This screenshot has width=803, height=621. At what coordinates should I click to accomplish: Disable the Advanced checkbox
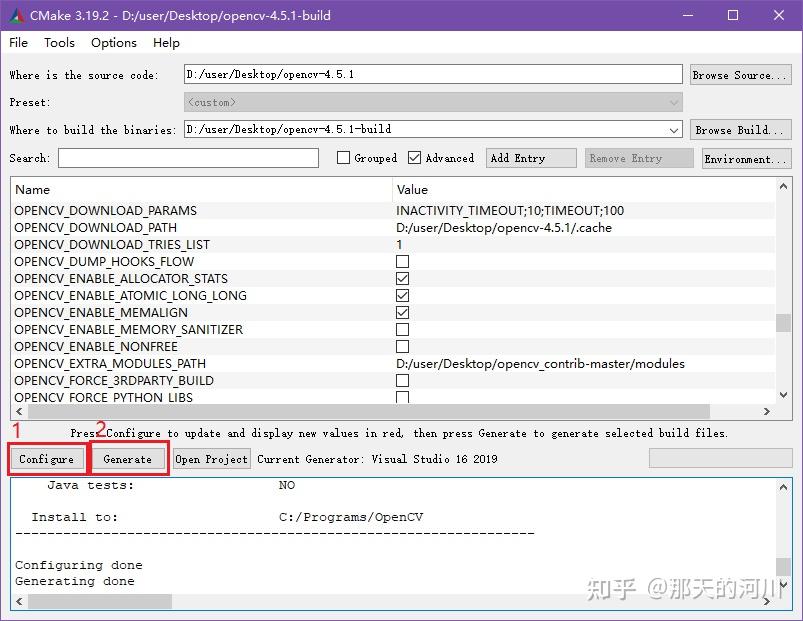[415, 157]
